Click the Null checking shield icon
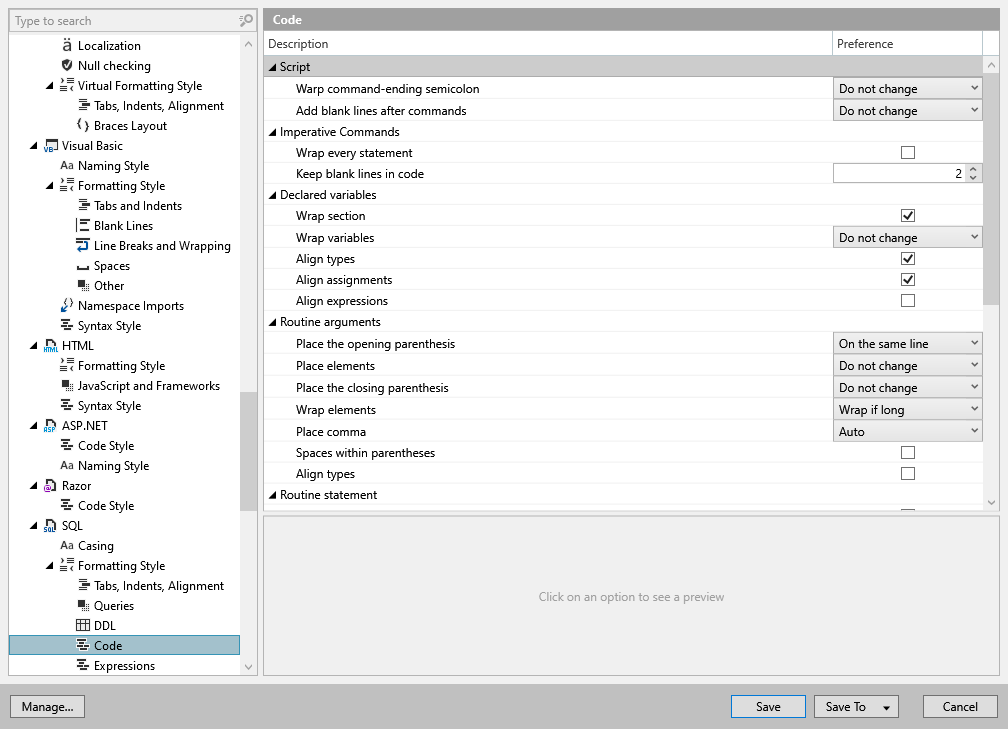This screenshot has height=729, width=1008. [67, 66]
